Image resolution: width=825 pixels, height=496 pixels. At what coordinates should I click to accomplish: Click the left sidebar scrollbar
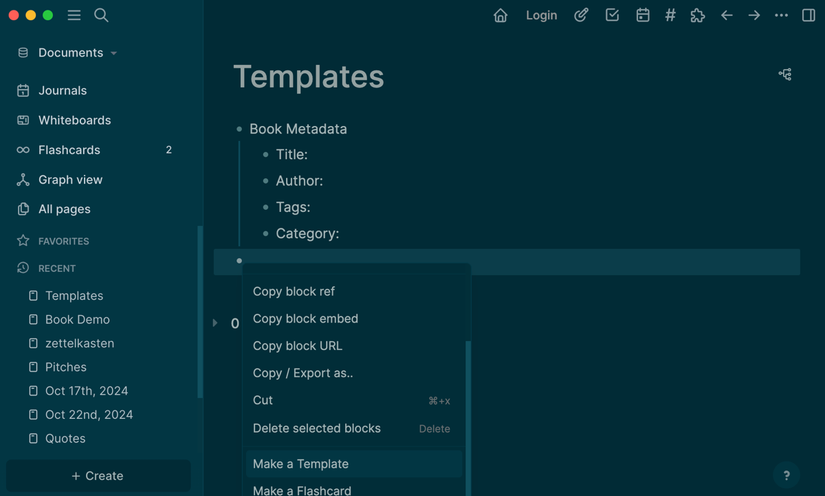pos(199,312)
